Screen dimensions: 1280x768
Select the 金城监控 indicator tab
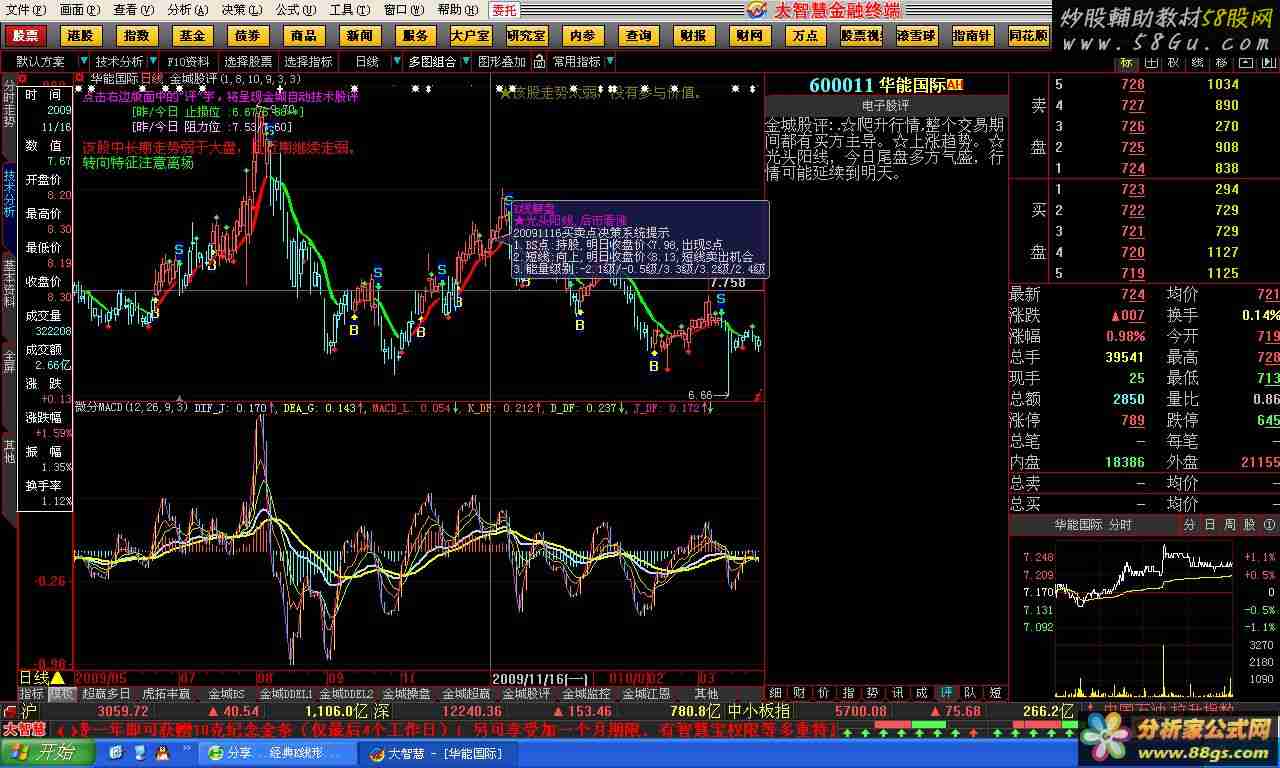click(586, 693)
